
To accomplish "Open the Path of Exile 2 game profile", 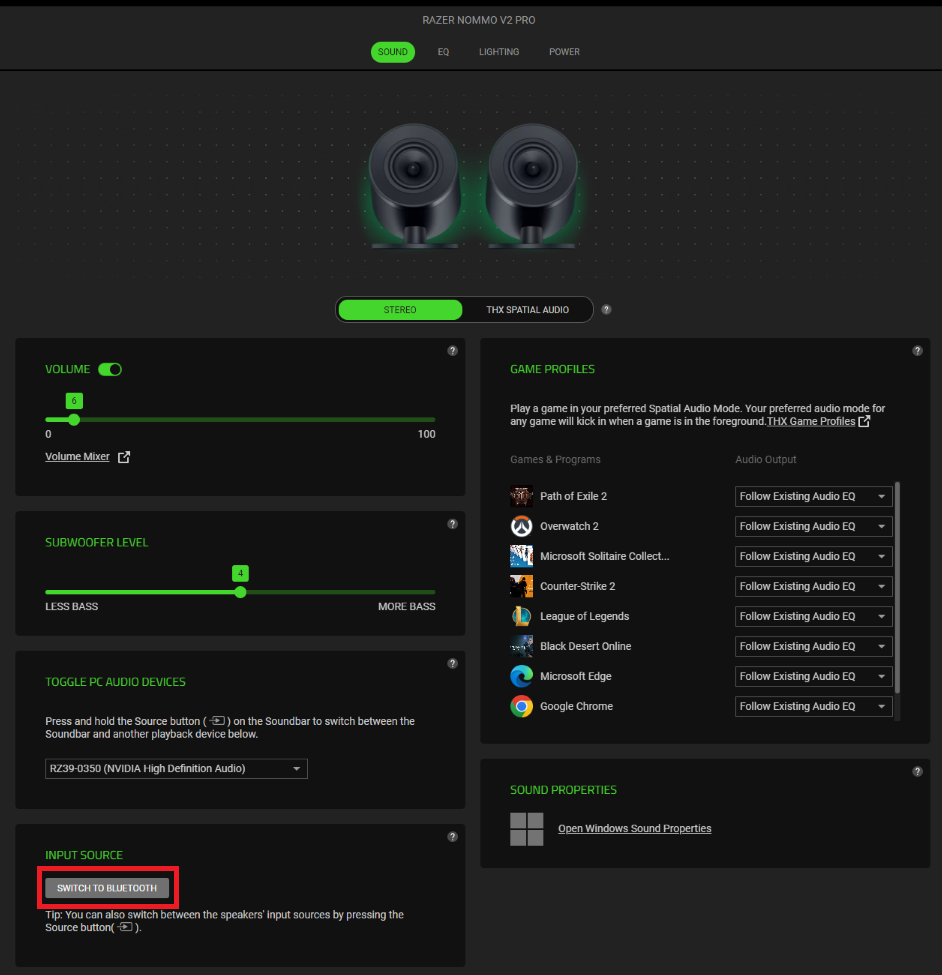I will [521, 496].
